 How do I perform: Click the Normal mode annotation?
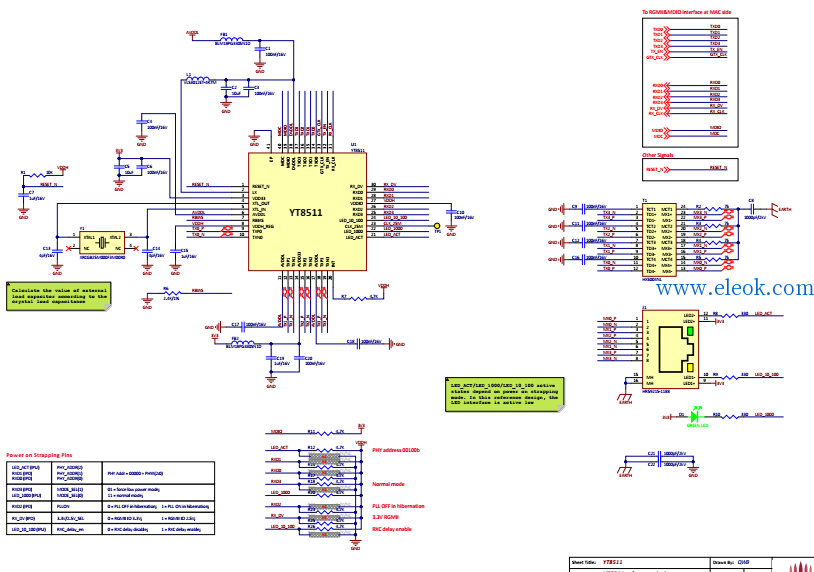click(x=388, y=484)
